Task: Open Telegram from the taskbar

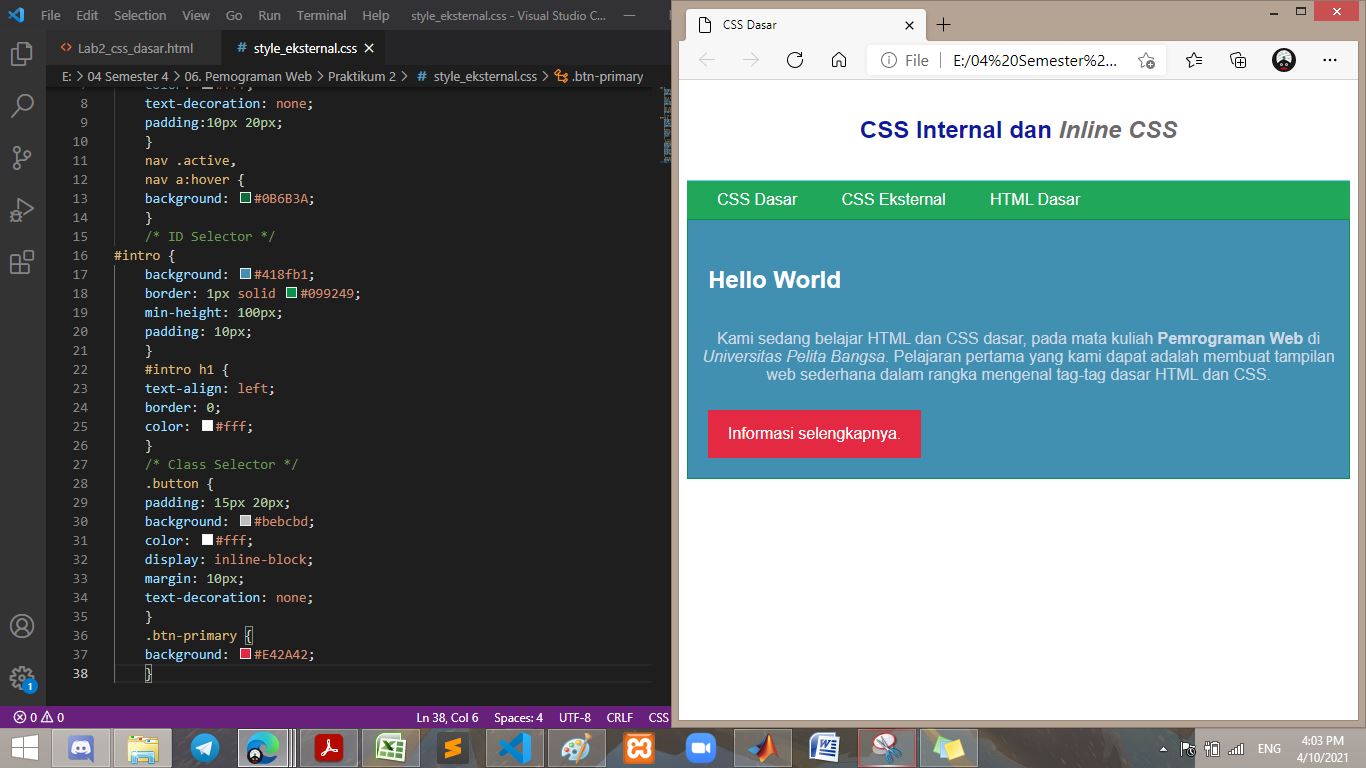Action: pos(205,748)
